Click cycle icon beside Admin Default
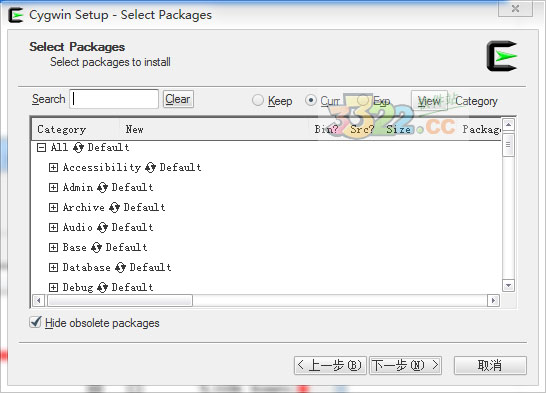Screen dimensions: 546x393 102,188
